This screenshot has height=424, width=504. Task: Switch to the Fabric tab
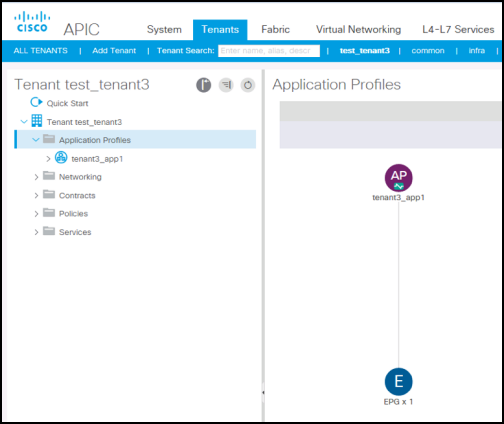pos(275,29)
